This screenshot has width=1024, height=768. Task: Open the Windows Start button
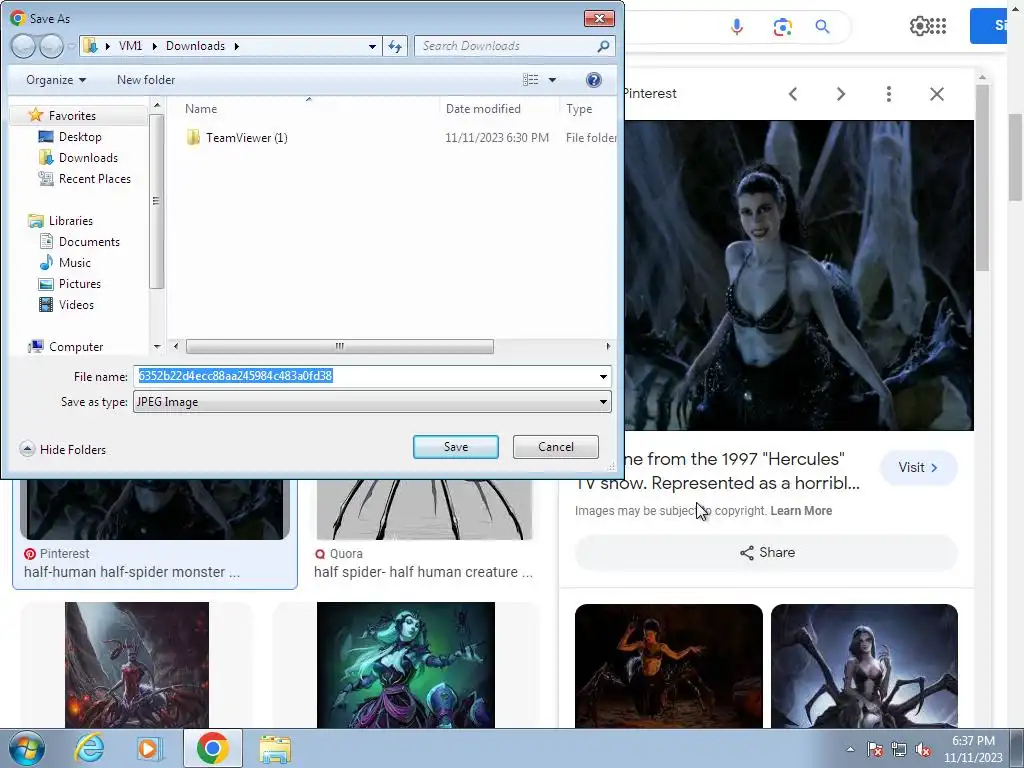(26, 748)
